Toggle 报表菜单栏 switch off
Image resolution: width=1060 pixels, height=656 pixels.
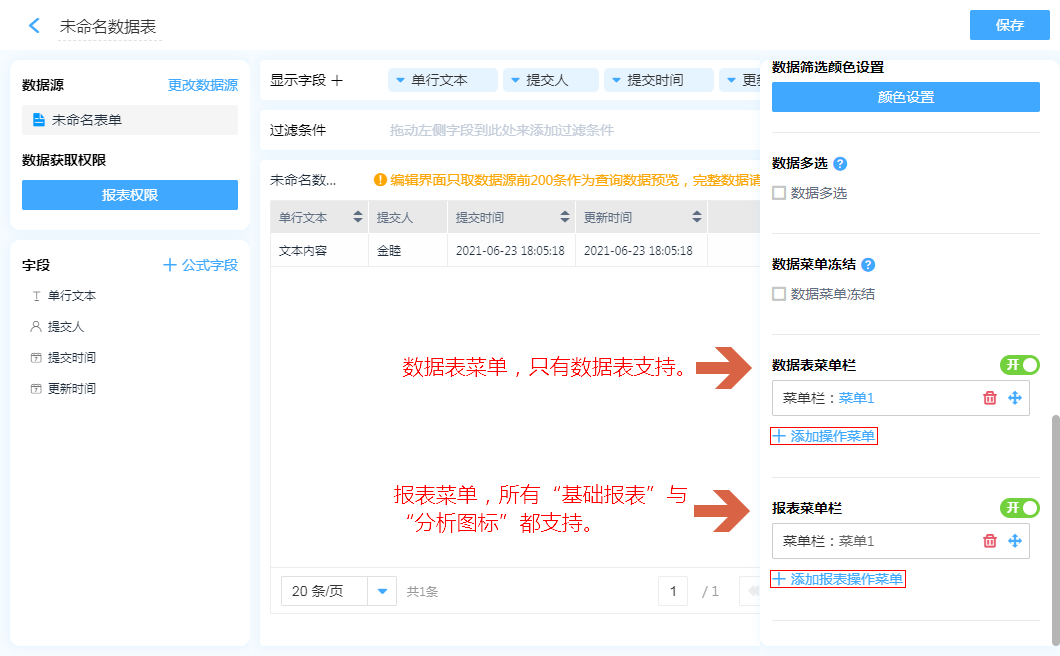pos(1019,508)
